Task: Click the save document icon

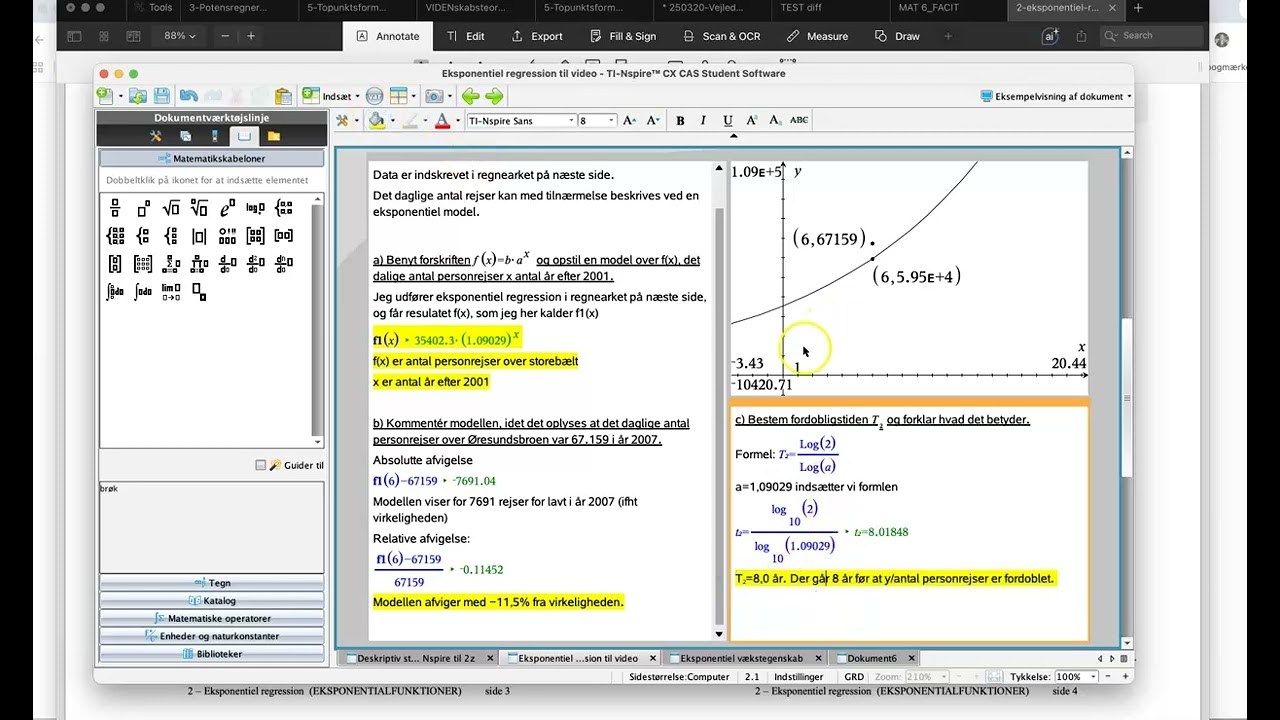Action: (x=161, y=96)
